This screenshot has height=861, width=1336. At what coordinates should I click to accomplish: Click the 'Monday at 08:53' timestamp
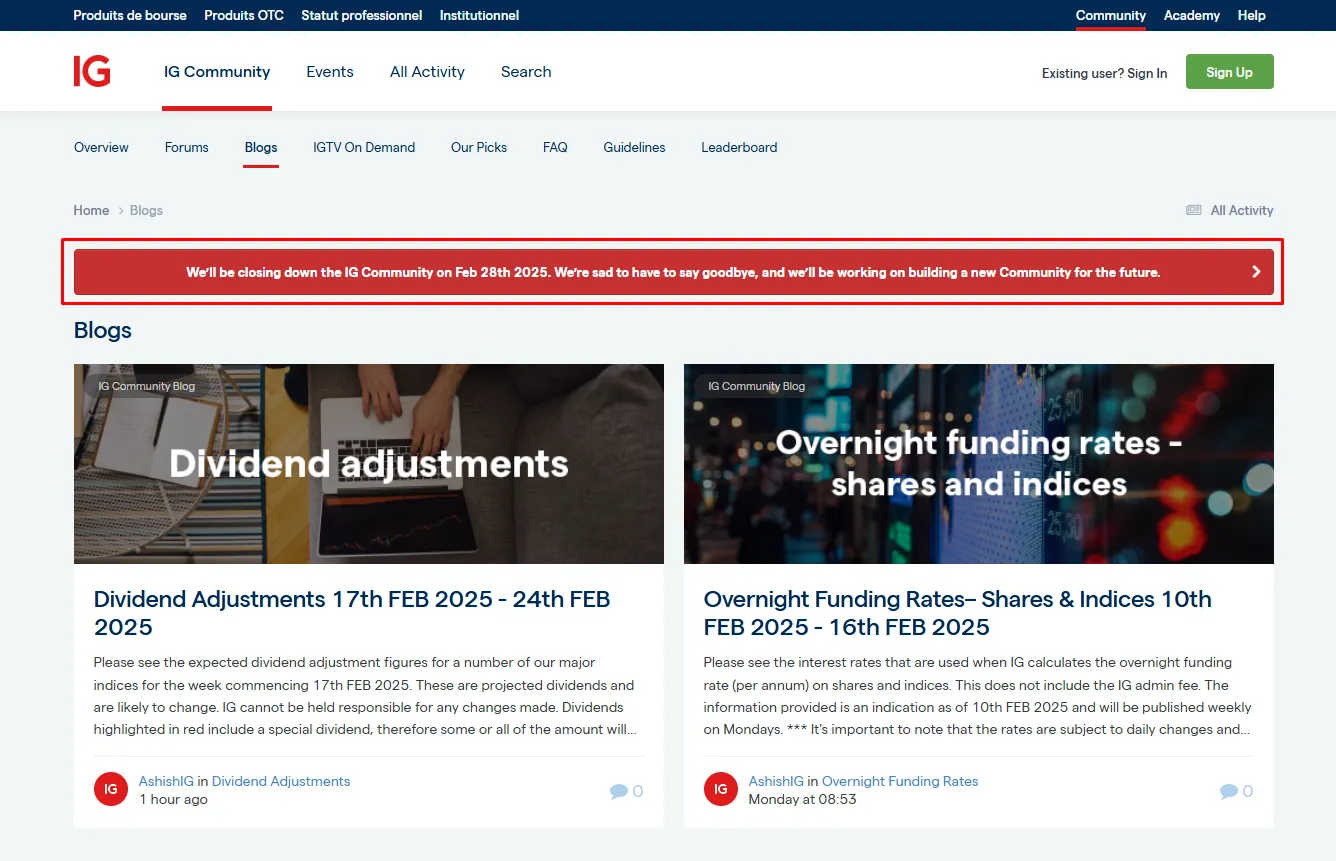click(803, 799)
